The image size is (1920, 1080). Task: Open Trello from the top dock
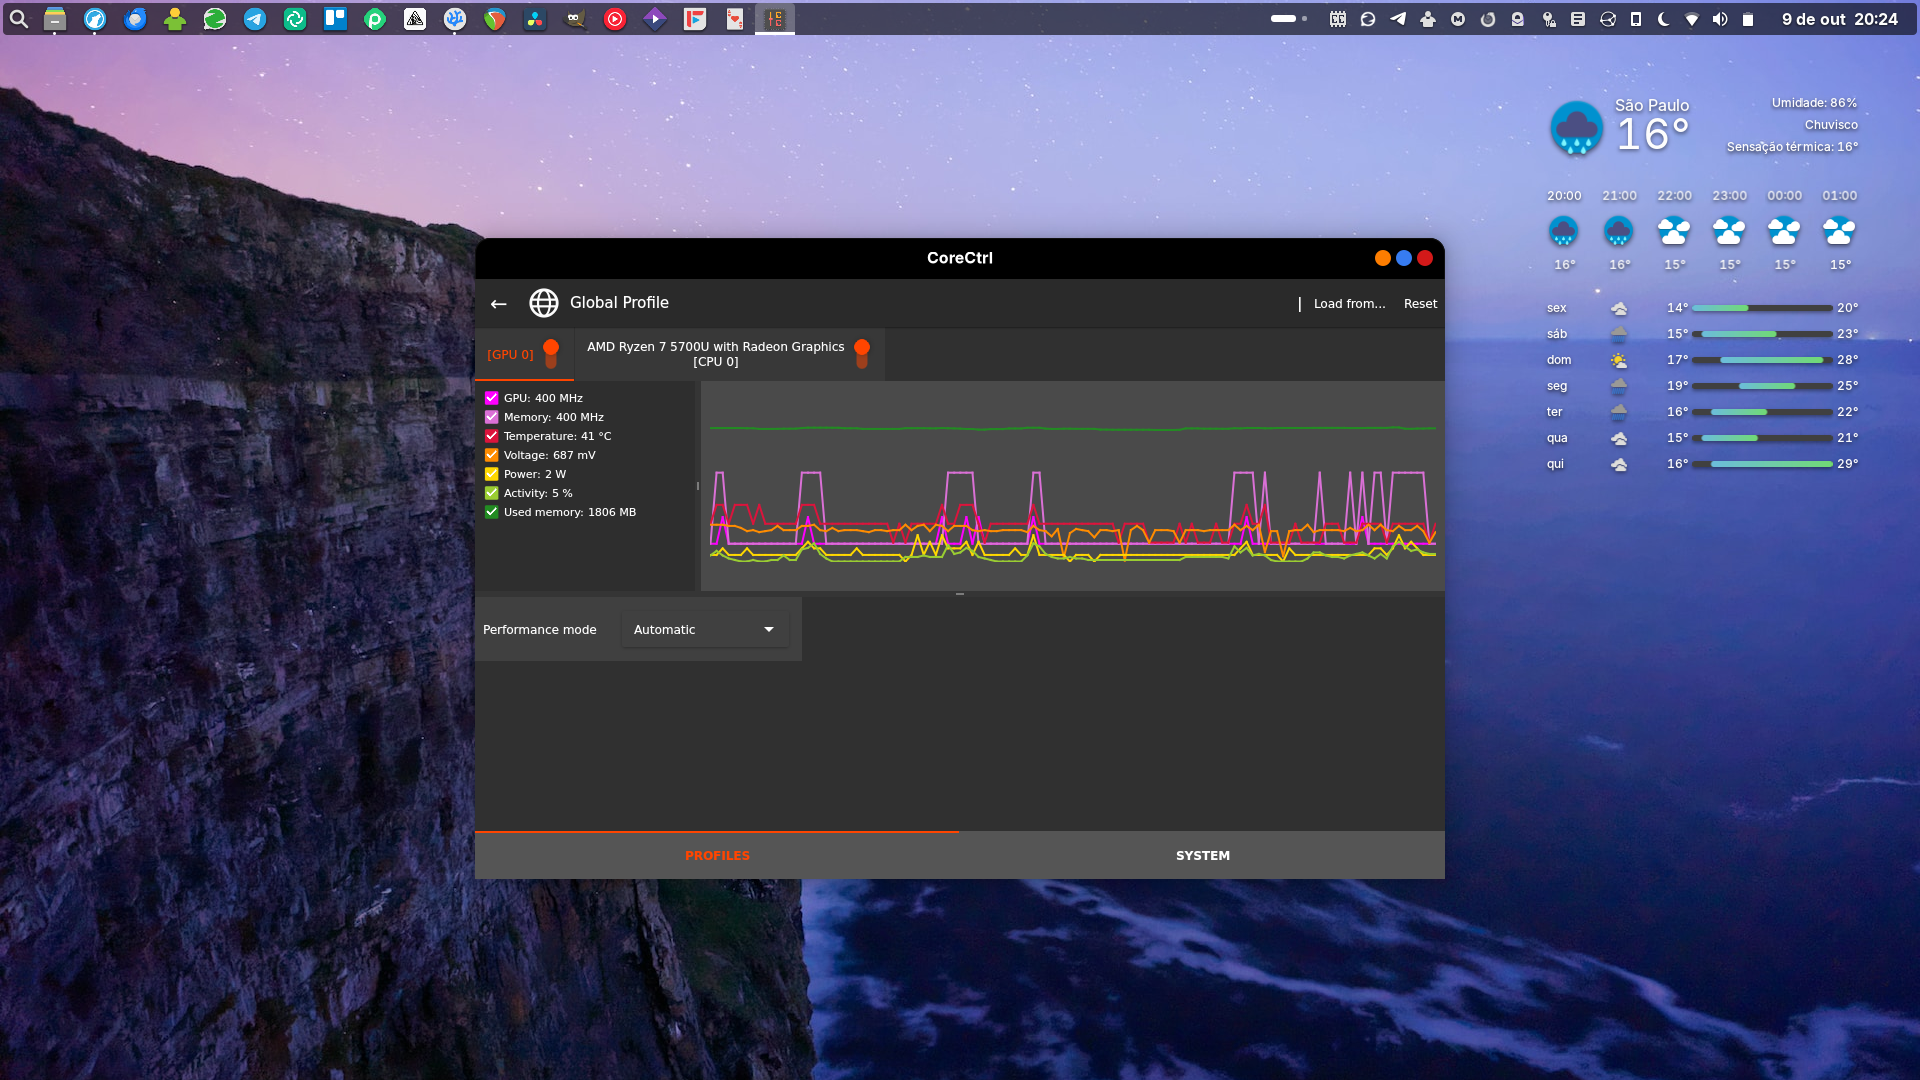[335, 19]
